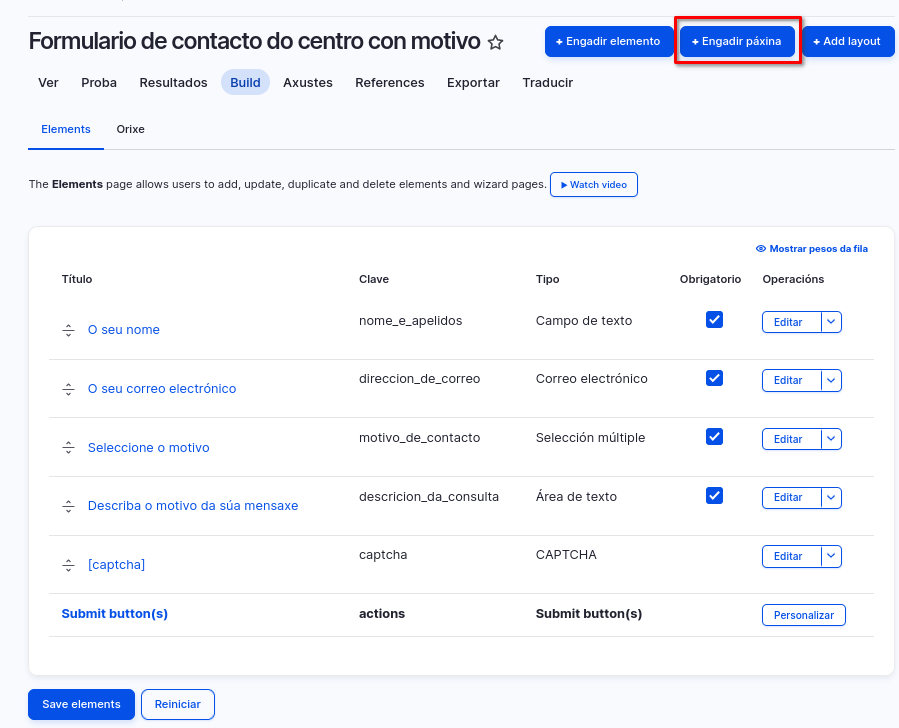899x728 pixels.
Task: Show row weights via 'Mostrar pesos da fila'
Action: point(811,249)
